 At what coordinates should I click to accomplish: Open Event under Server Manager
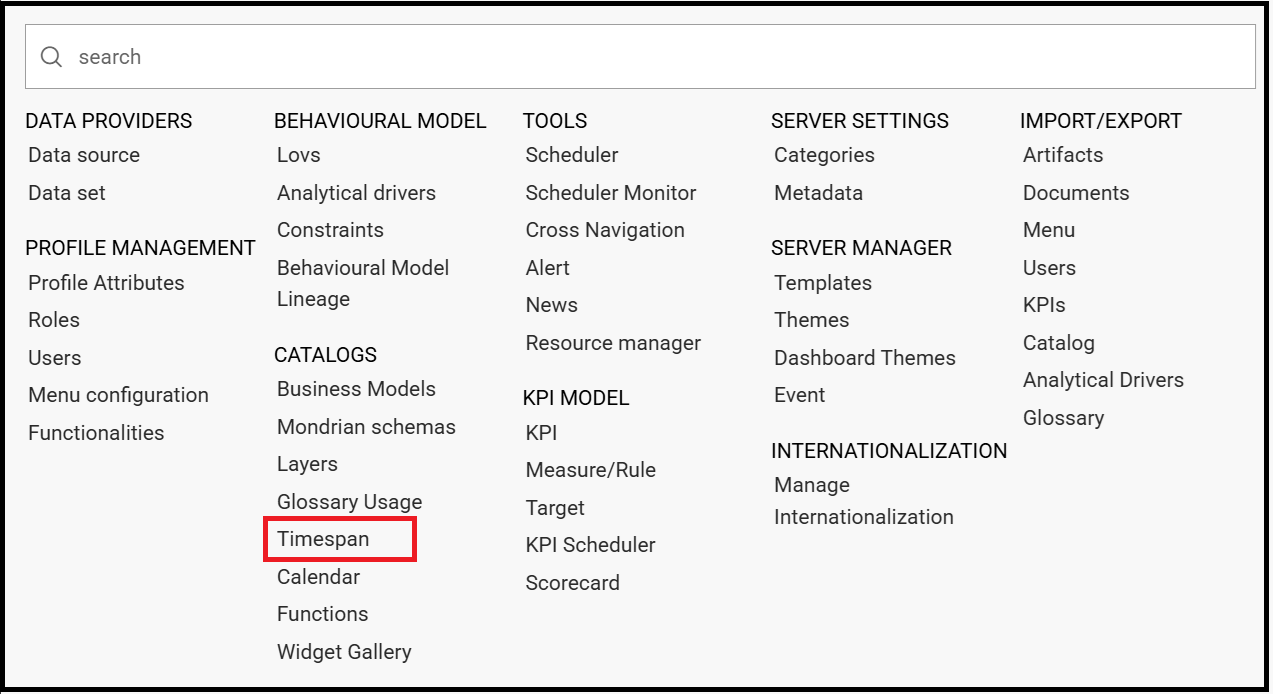point(800,395)
